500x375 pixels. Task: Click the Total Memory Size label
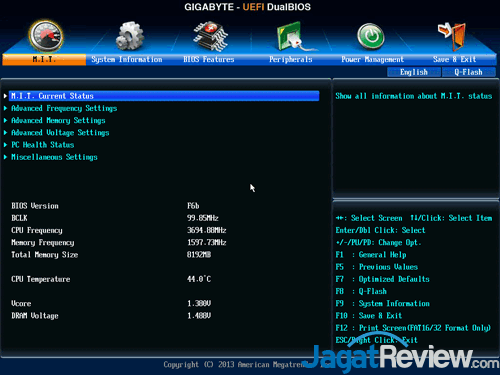coord(45,255)
